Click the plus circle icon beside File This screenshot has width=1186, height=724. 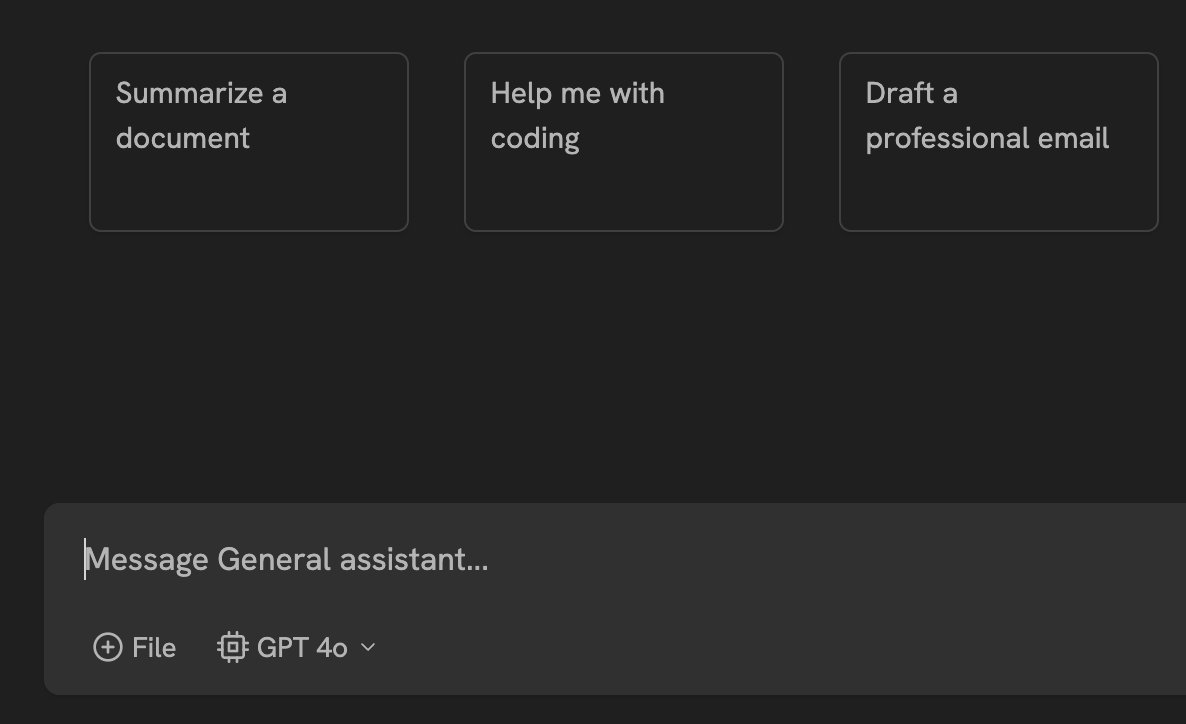(107, 647)
